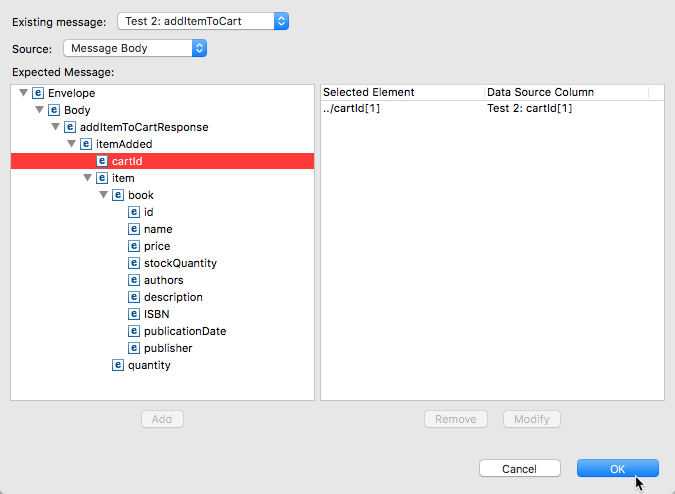Viewport: 675px width, 494px height.
Task: Click the Envelope element icon
Action: (x=38, y=93)
